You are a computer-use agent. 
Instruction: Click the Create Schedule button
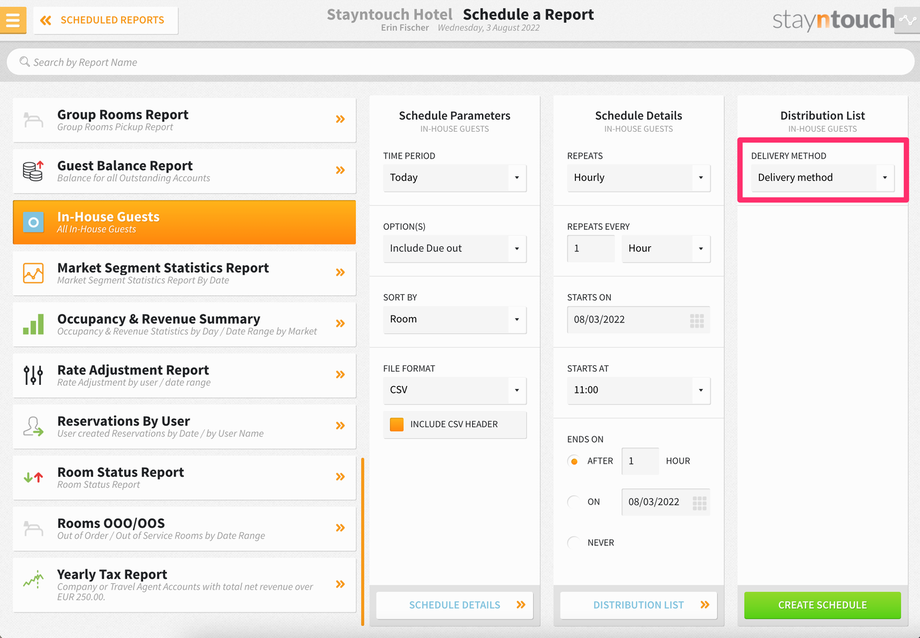point(823,605)
